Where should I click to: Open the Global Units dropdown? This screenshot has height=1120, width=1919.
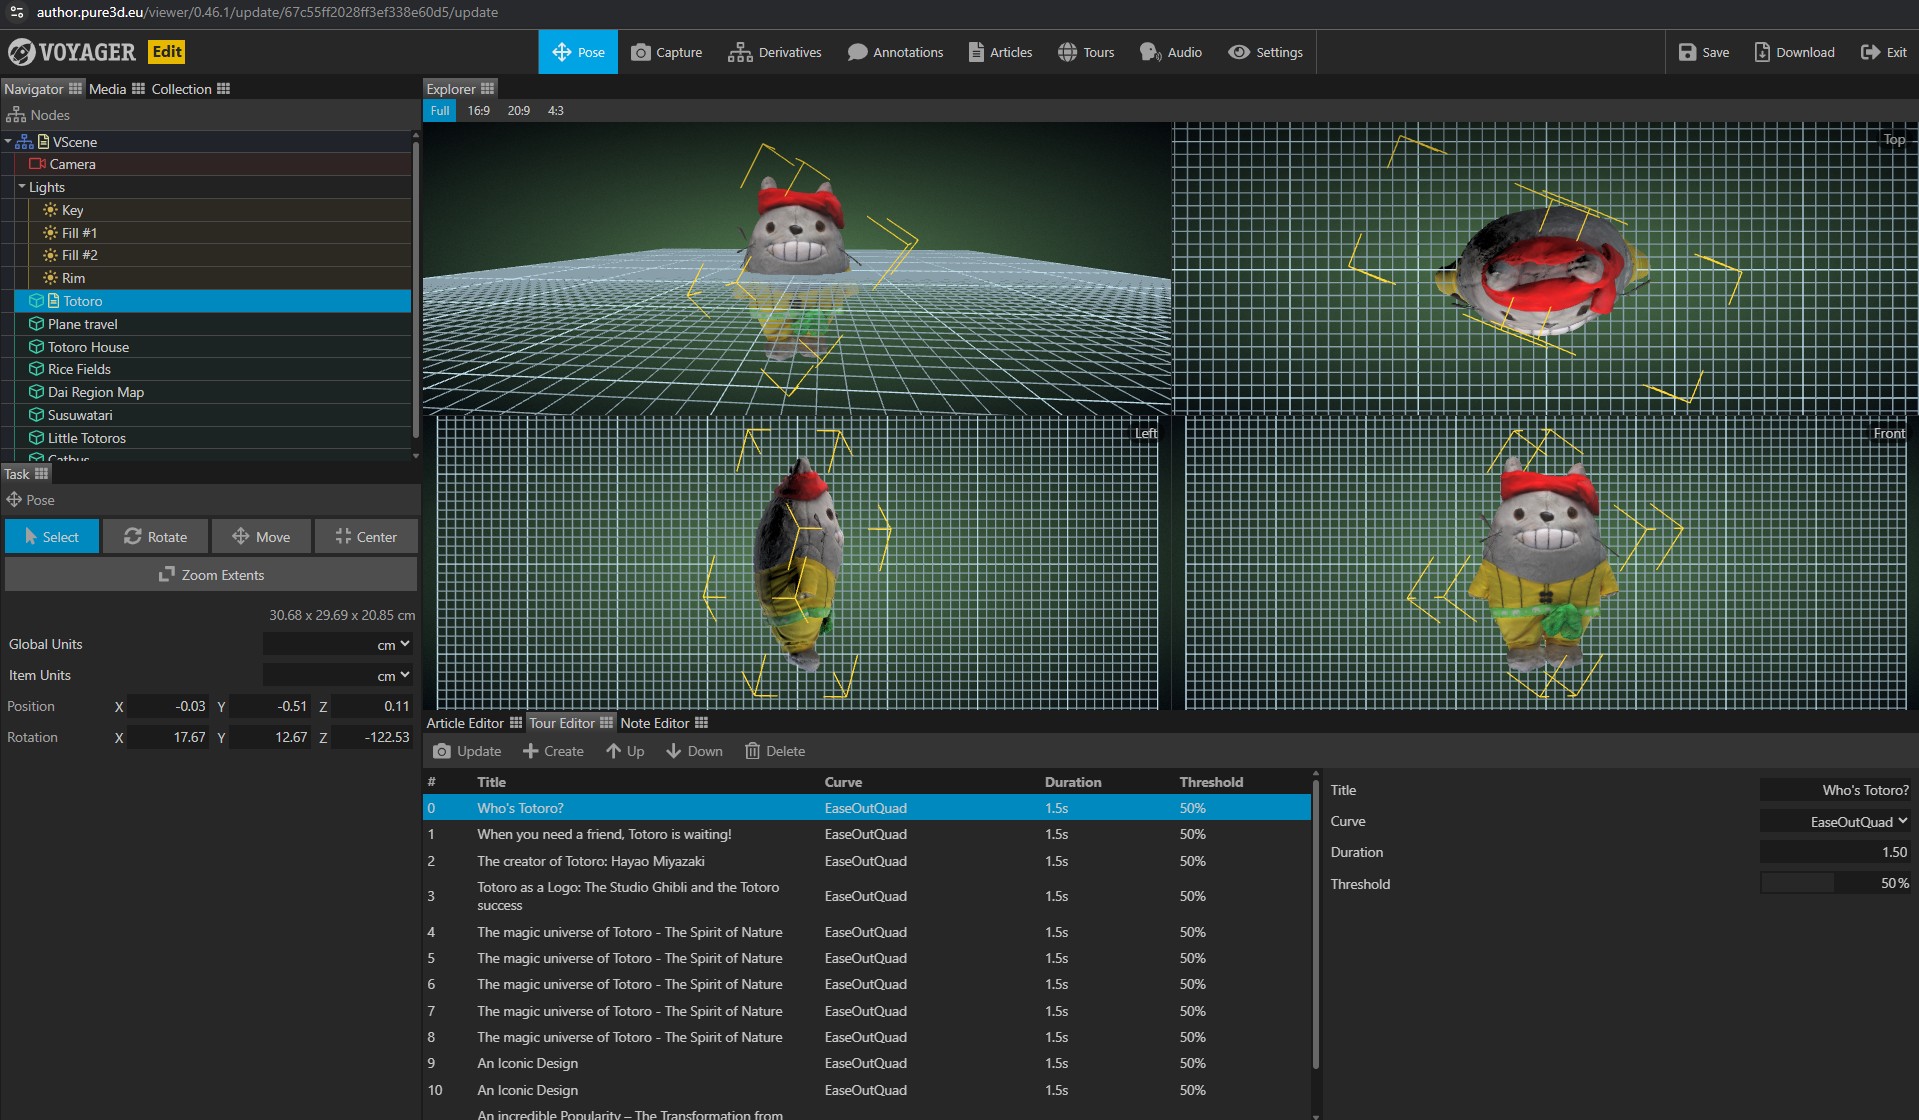tap(338, 645)
